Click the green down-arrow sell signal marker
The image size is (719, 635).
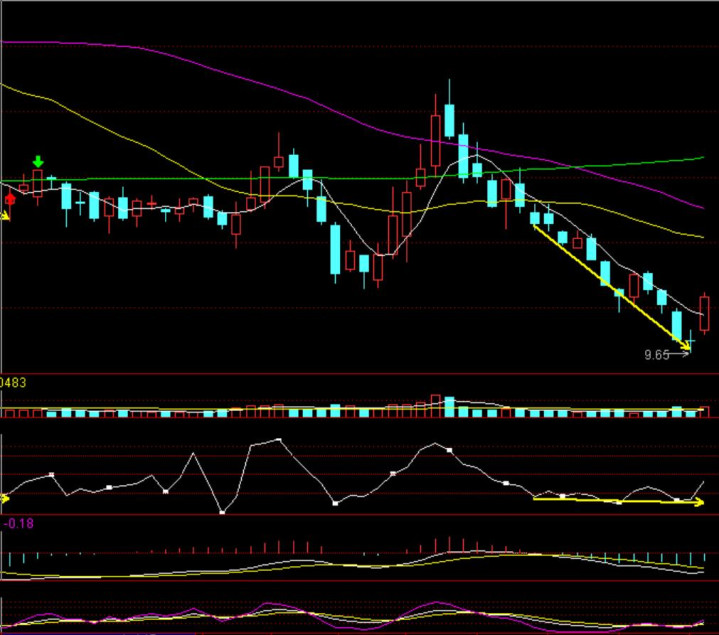(38, 161)
